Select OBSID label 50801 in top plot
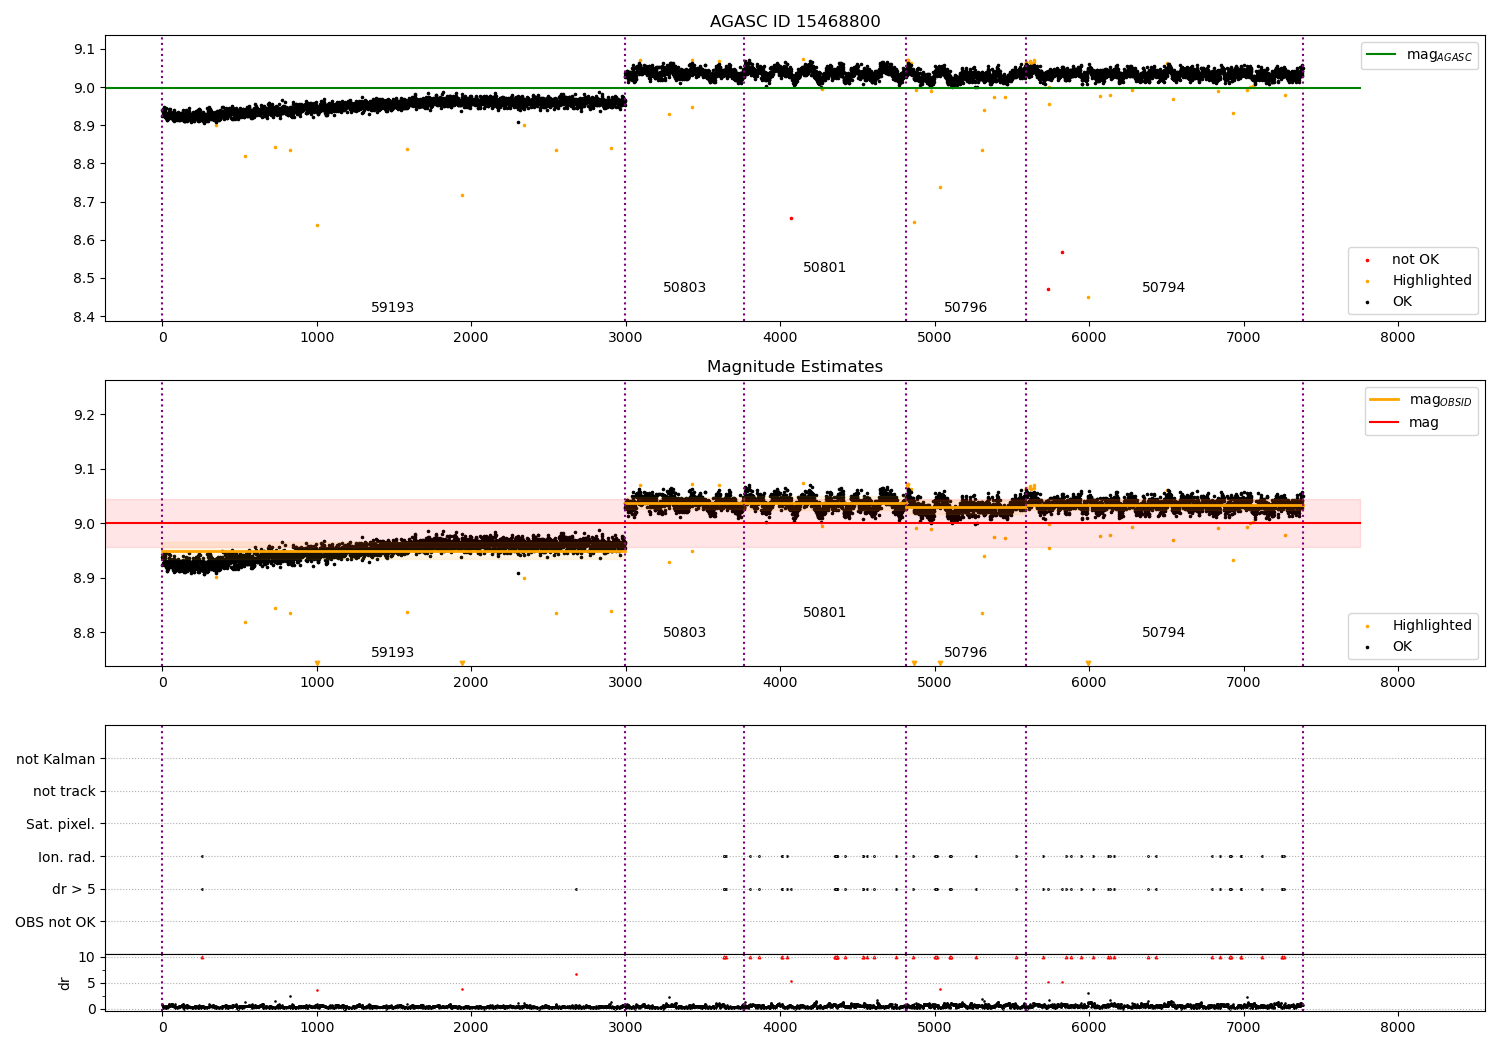 point(824,268)
